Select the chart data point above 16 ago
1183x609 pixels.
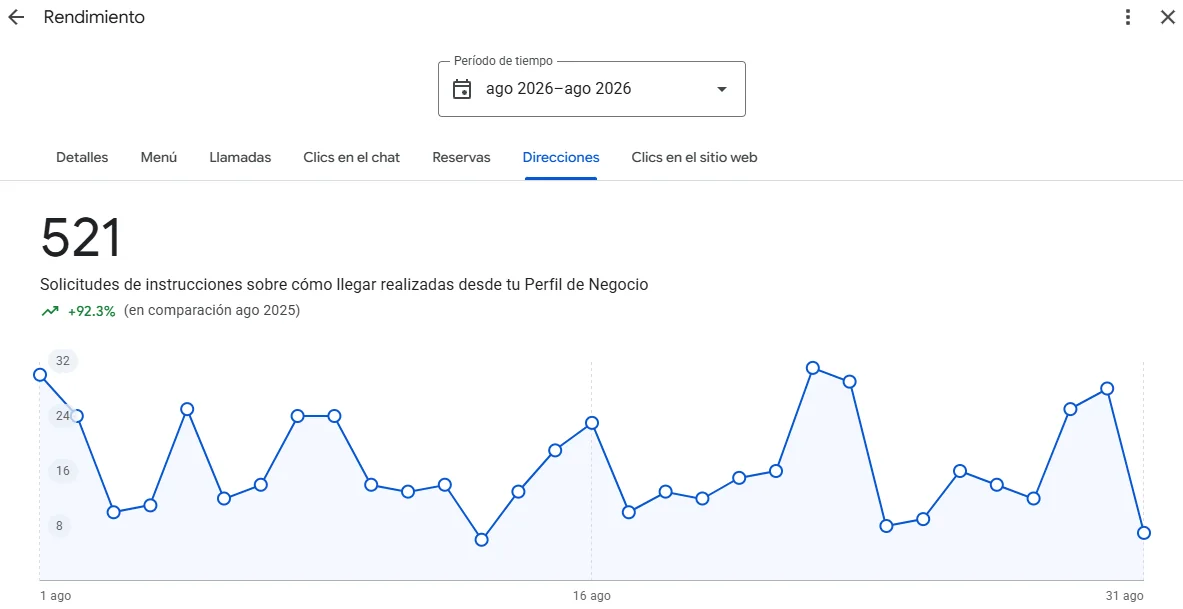click(592, 423)
